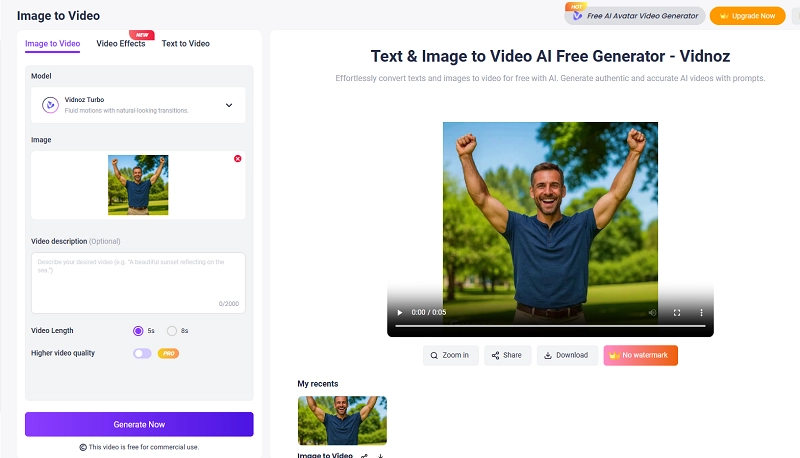Enable the Higher video quality toggle
Image resolution: width=800 pixels, height=458 pixels.
pyautogui.click(x=142, y=353)
